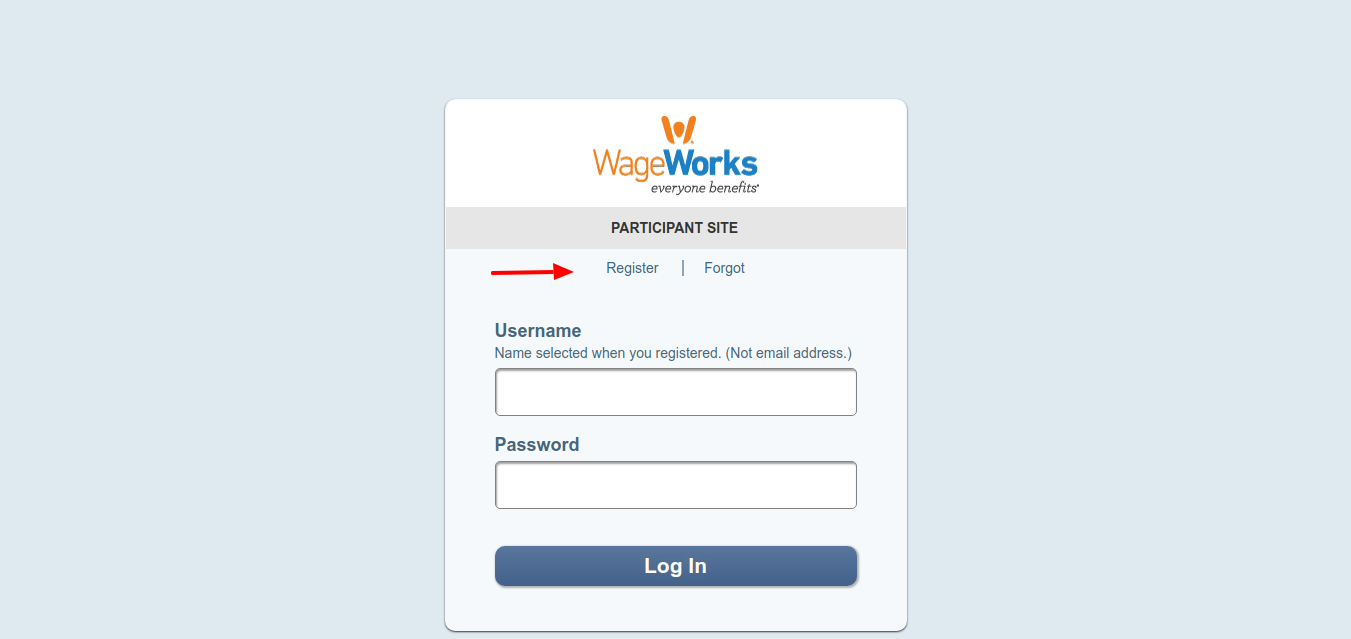Image resolution: width=1351 pixels, height=639 pixels.
Task: Place cursor in the box under Username
Action: click(x=676, y=392)
